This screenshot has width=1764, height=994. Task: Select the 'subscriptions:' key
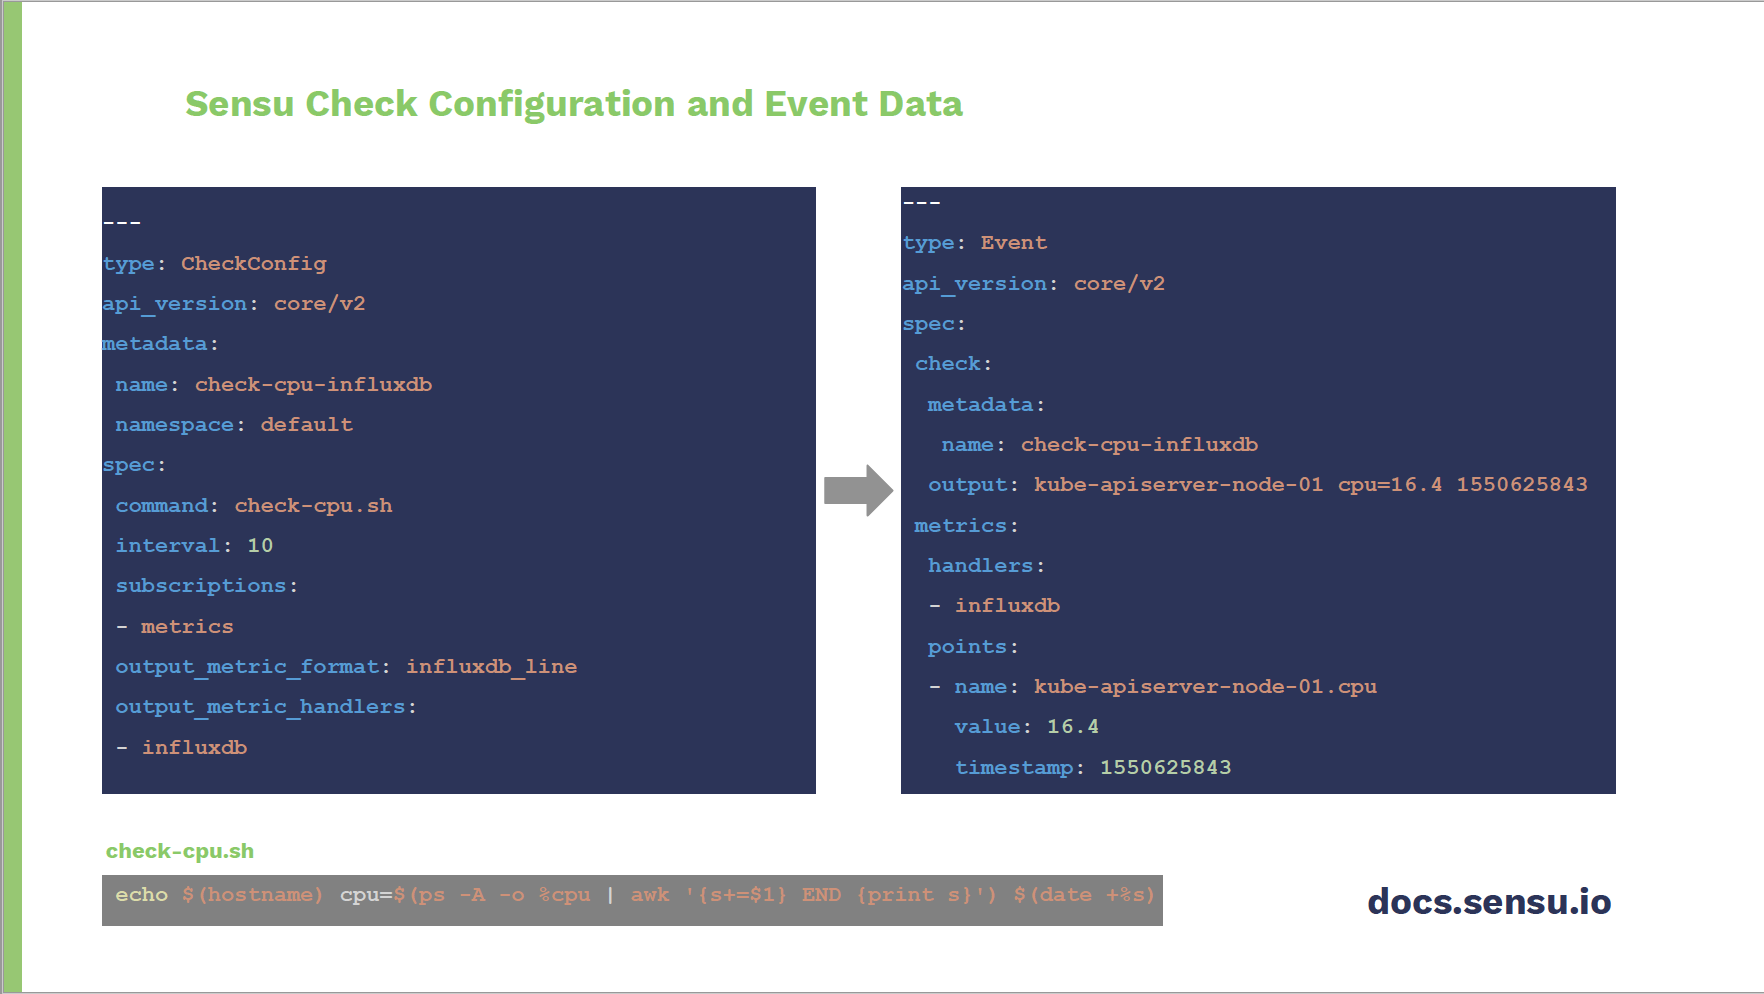206,586
